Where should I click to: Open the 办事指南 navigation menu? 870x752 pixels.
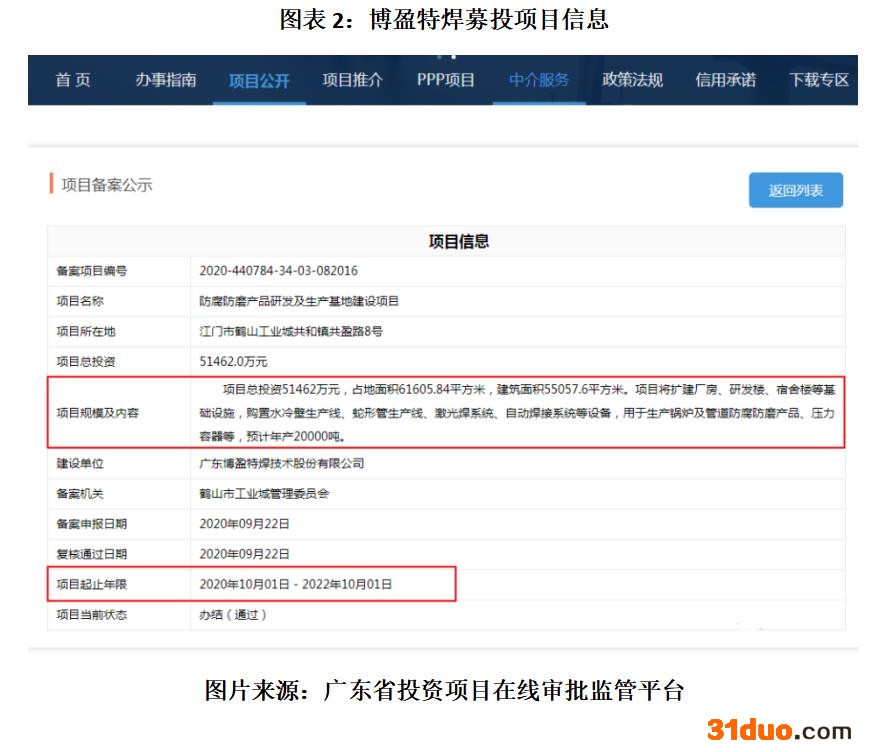point(166,80)
